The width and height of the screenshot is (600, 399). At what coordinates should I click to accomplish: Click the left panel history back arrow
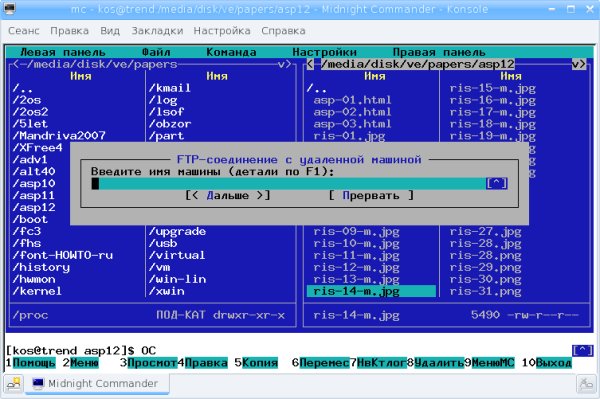click(x=16, y=64)
